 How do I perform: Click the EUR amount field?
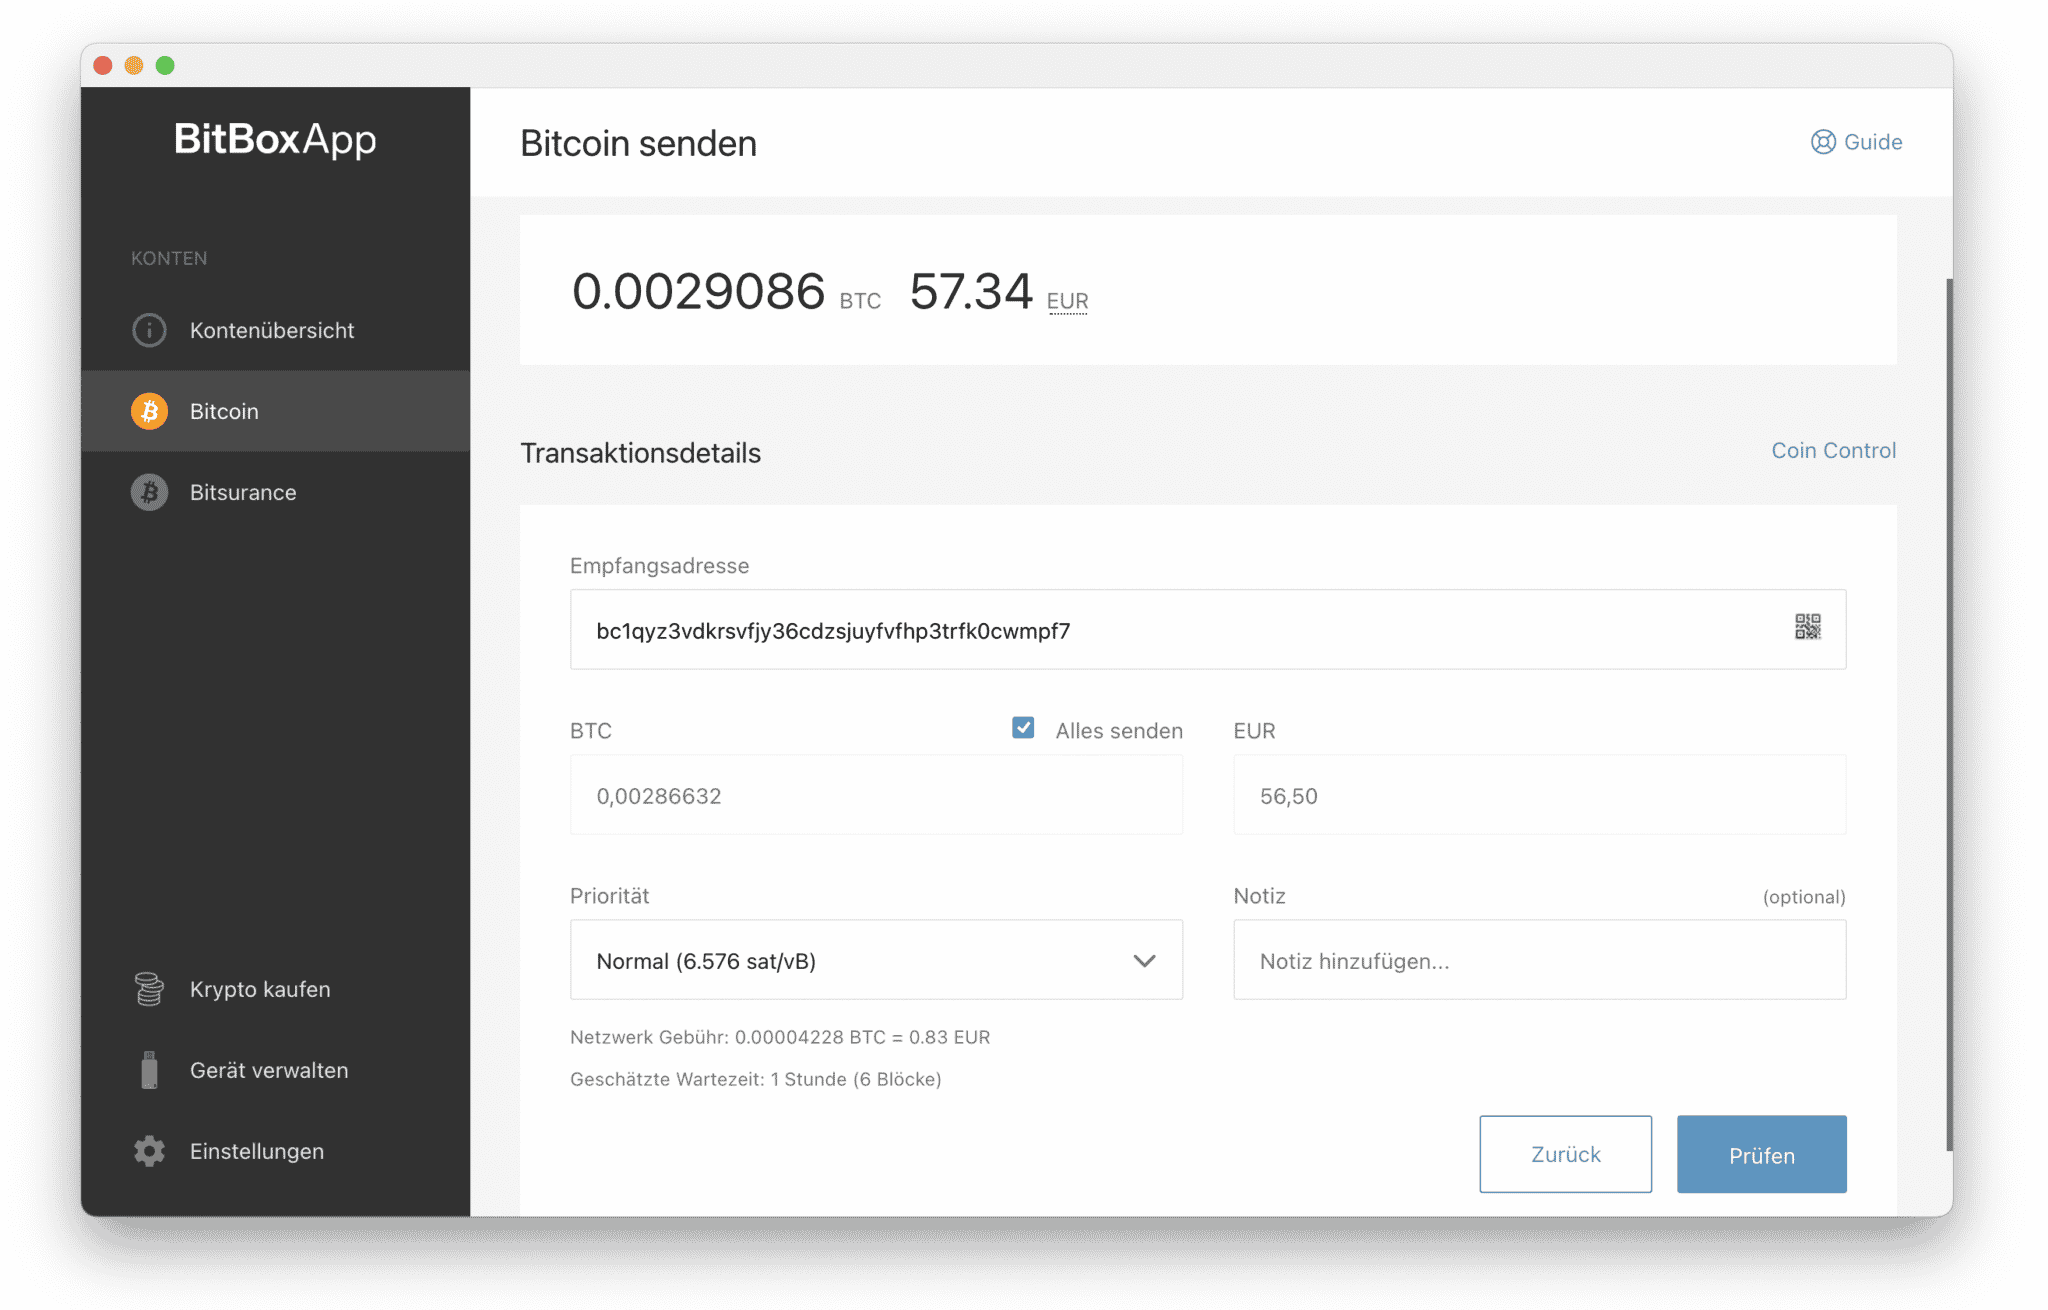click(x=1539, y=795)
